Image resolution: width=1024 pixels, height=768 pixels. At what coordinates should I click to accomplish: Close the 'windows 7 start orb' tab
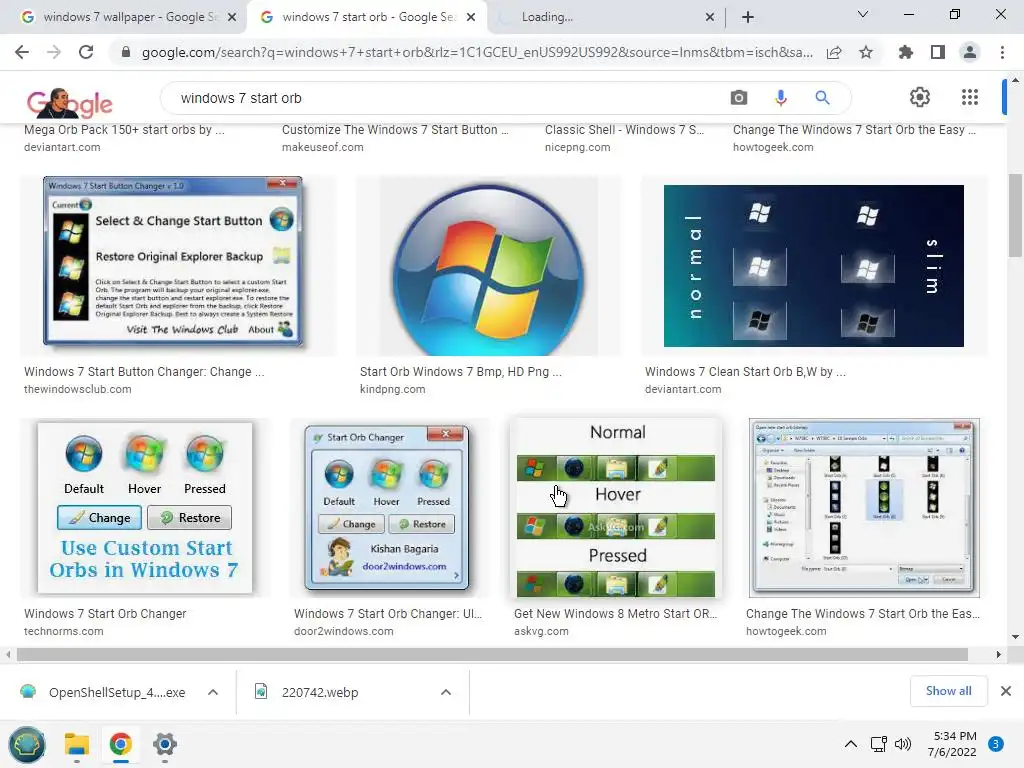pos(470,17)
